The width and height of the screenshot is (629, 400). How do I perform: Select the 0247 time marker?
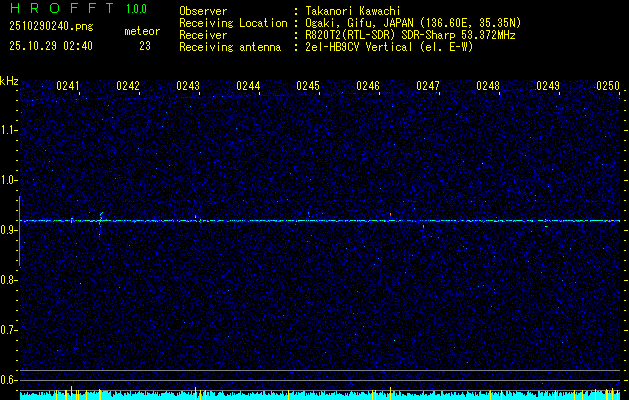pyautogui.click(x=428, y=87)
